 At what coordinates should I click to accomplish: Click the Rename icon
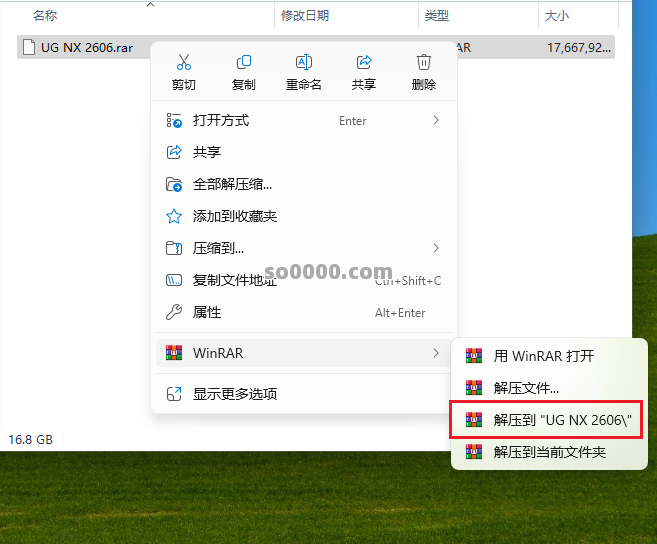tap(303, 62)
